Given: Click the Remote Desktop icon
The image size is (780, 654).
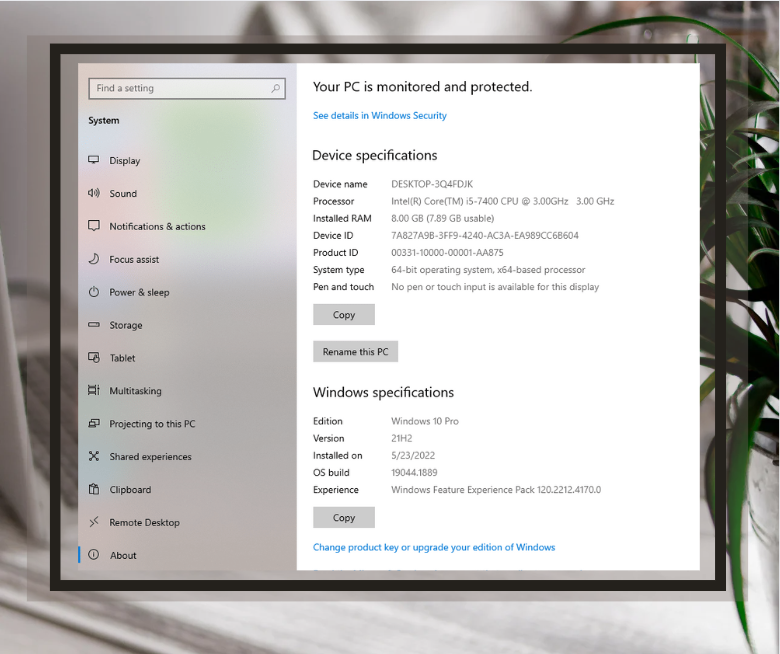Looking at the screenshot, I should (x=94, y=522).
